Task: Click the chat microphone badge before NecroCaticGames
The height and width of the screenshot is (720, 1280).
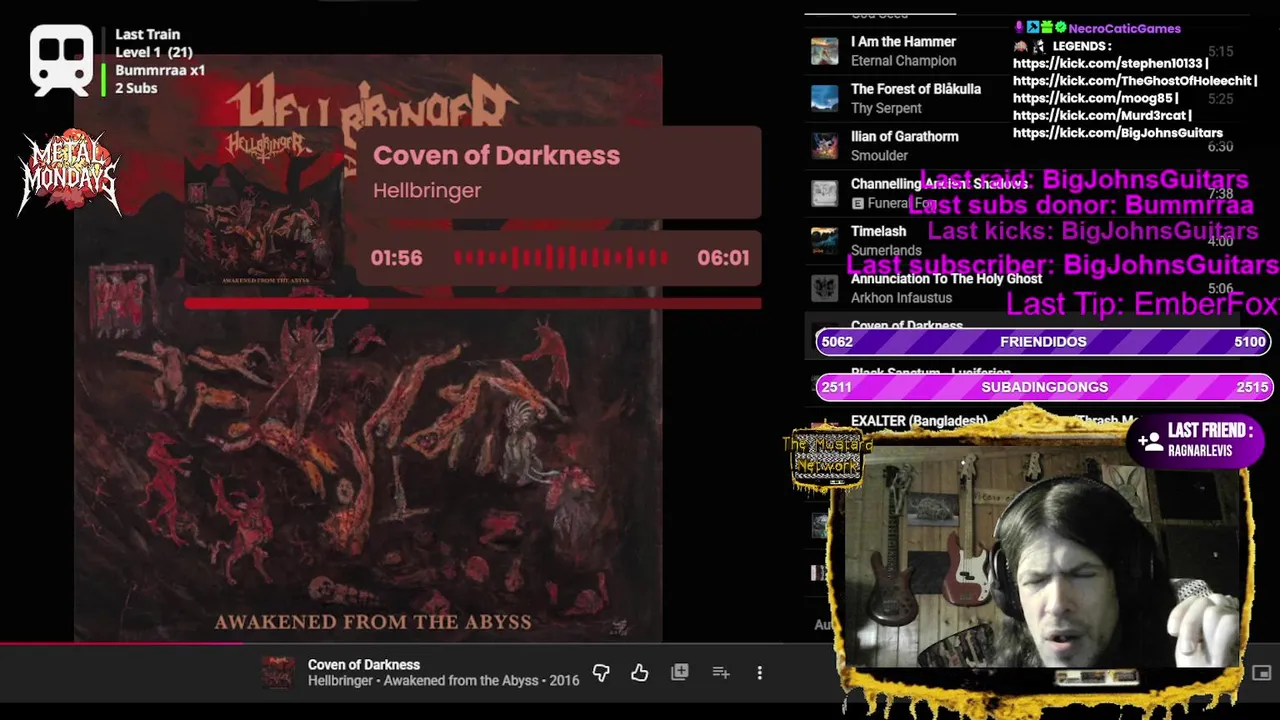Action: coord(1020,28)
